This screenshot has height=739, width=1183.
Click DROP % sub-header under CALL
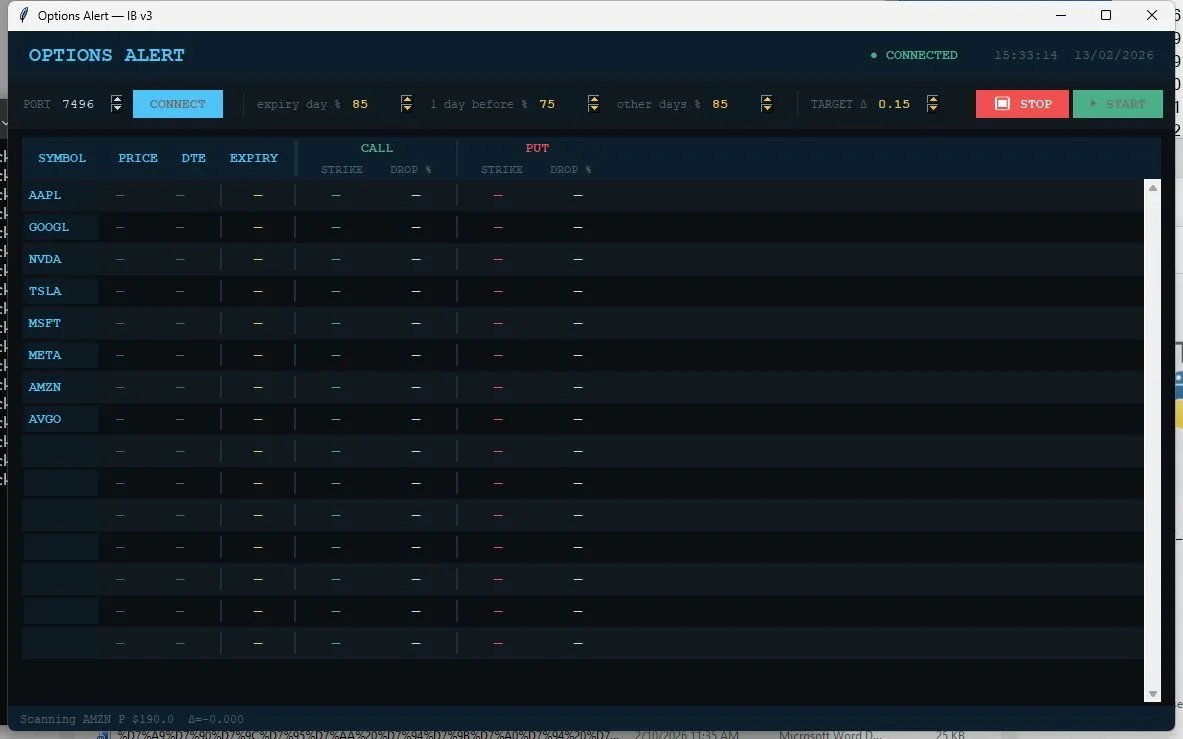pyautogui.click(x=410, y=170)
